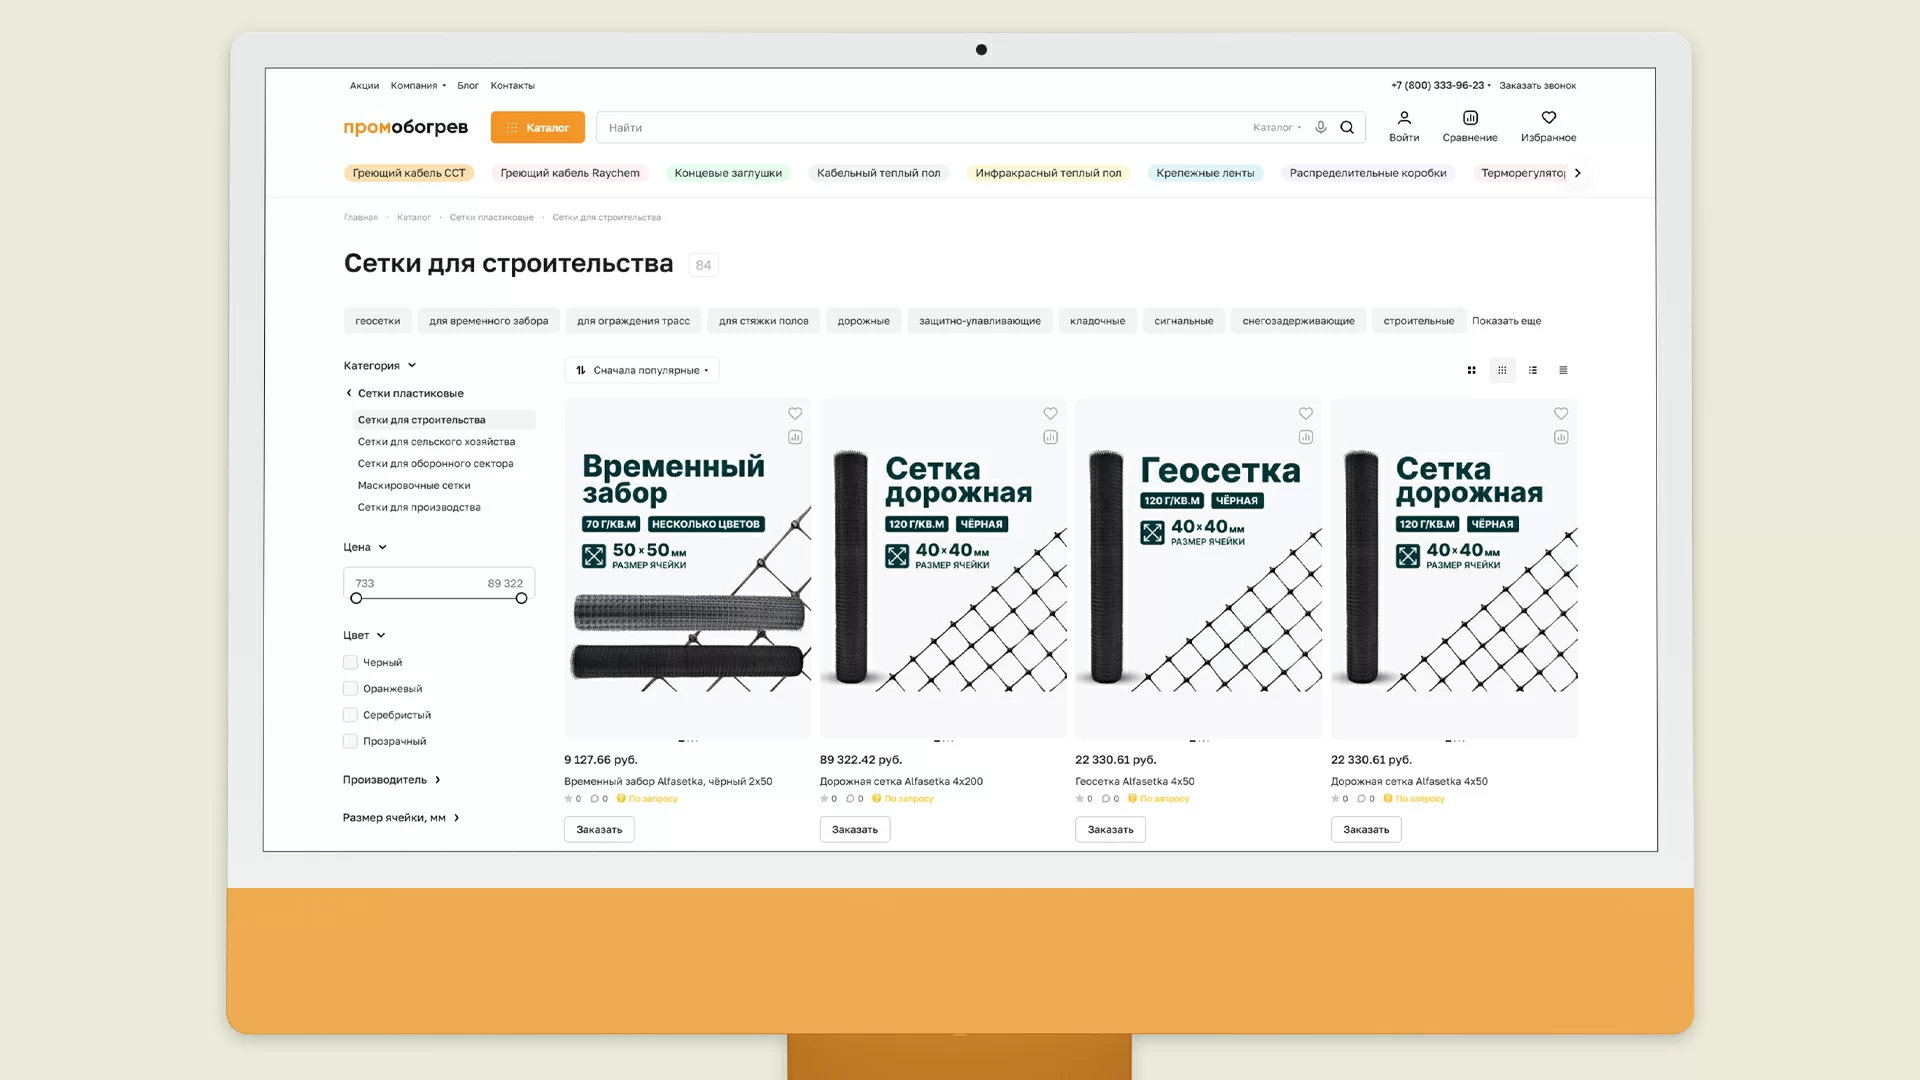Viewport: 1920px width, 1080px height.
Task: Add Геосетка product to comparison
Action: tap(1305, 437)
